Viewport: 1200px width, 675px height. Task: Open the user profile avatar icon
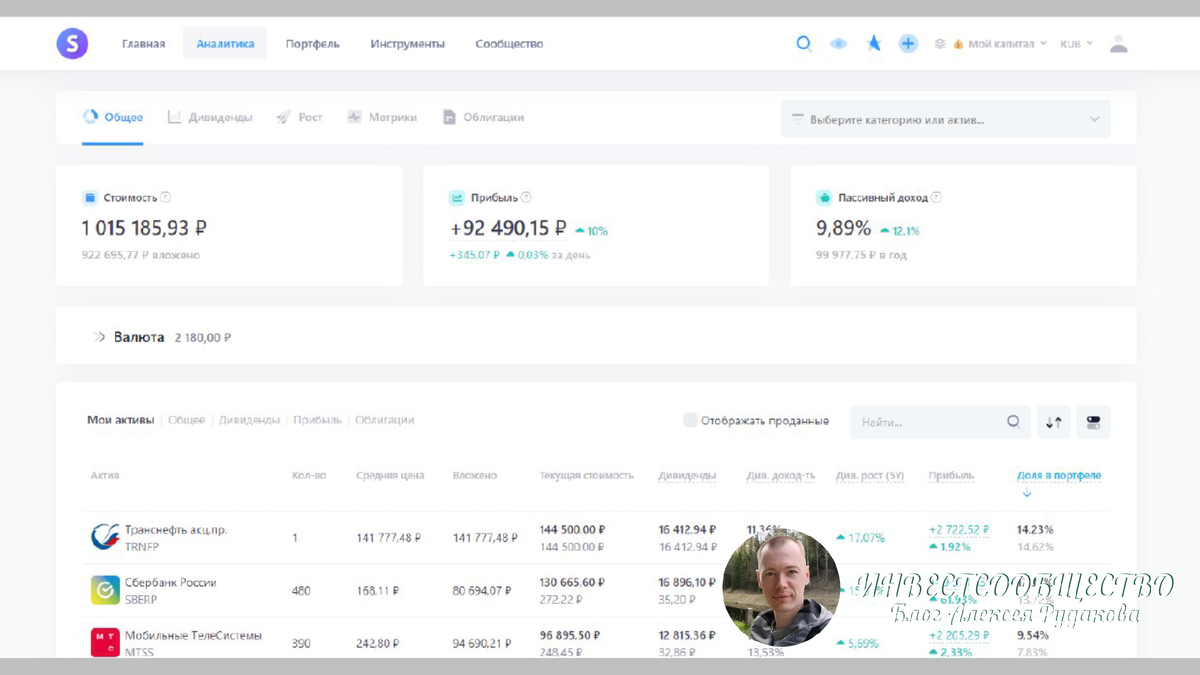[x=1119, y=44]
